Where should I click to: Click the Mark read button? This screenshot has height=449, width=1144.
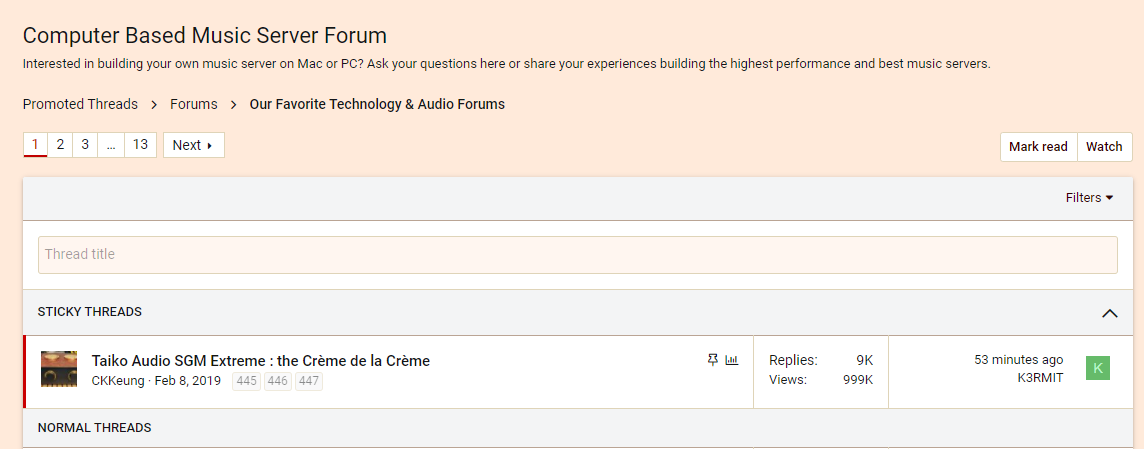point(1038,147)
